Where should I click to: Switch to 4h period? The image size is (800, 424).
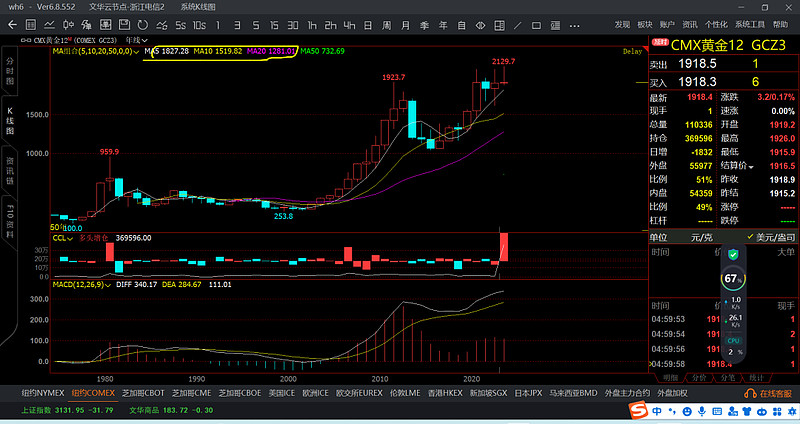click(349, 25)
